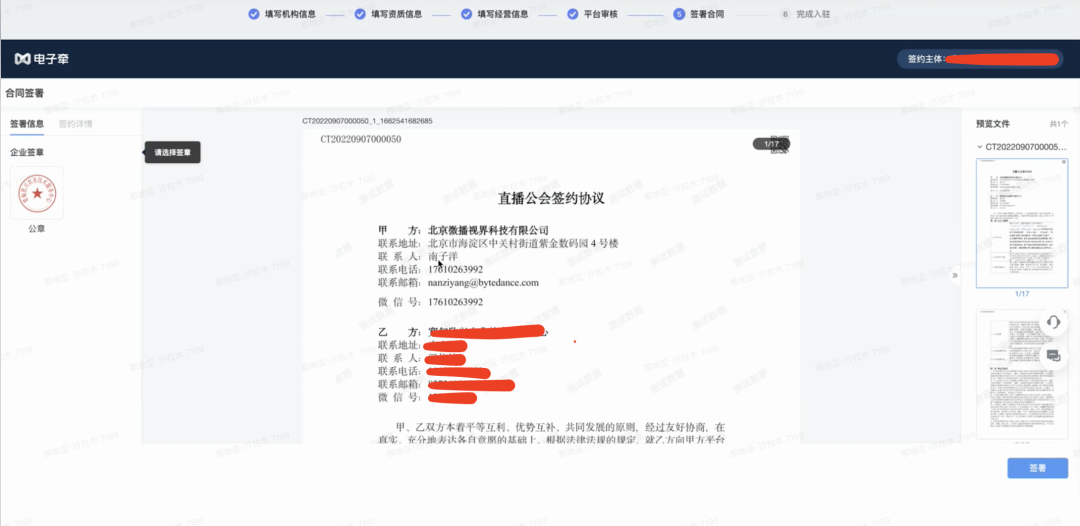Switch to the 签约详情 tab

(76, 124)
